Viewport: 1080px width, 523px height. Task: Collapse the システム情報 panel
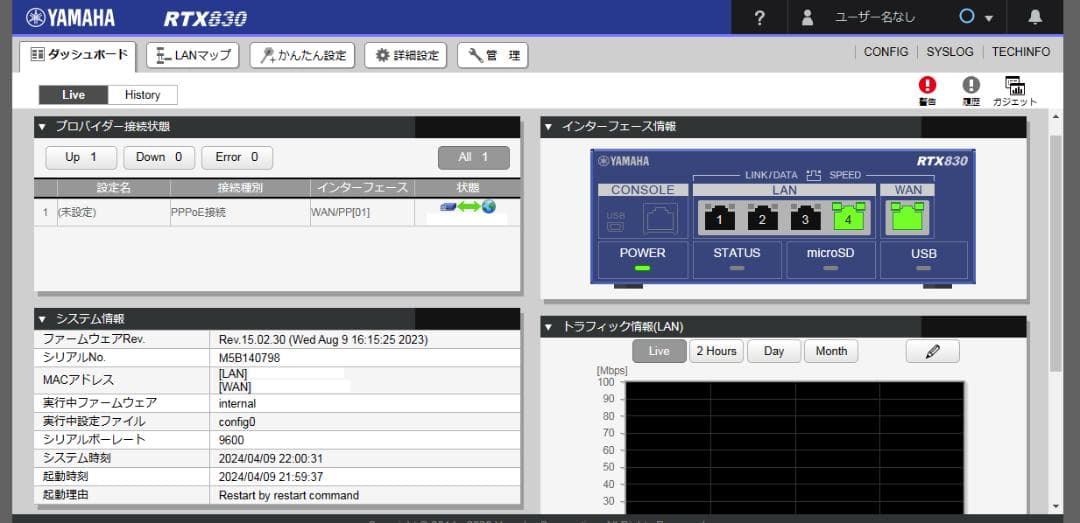[41, 319]
